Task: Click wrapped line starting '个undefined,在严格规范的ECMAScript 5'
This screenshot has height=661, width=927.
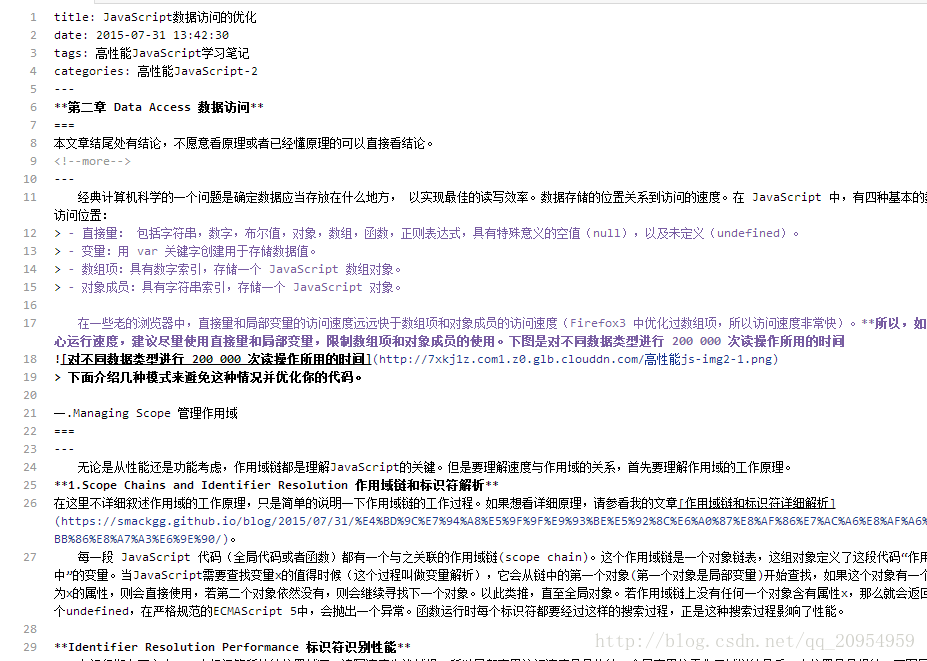Action: [x=449, y=611]
